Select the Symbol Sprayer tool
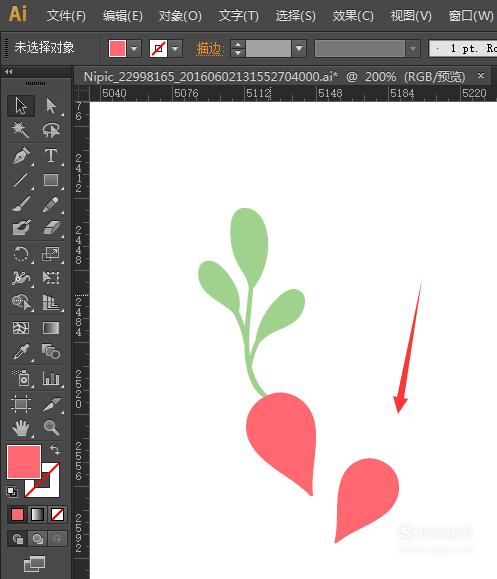Image resolution: width=497 pixels, height=579 pixels. 21,378
